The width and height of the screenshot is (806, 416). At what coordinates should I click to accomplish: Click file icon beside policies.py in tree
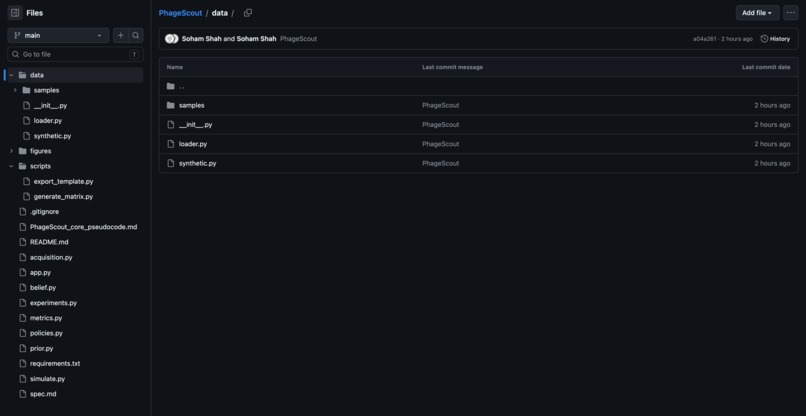click(x=22, y=333)
